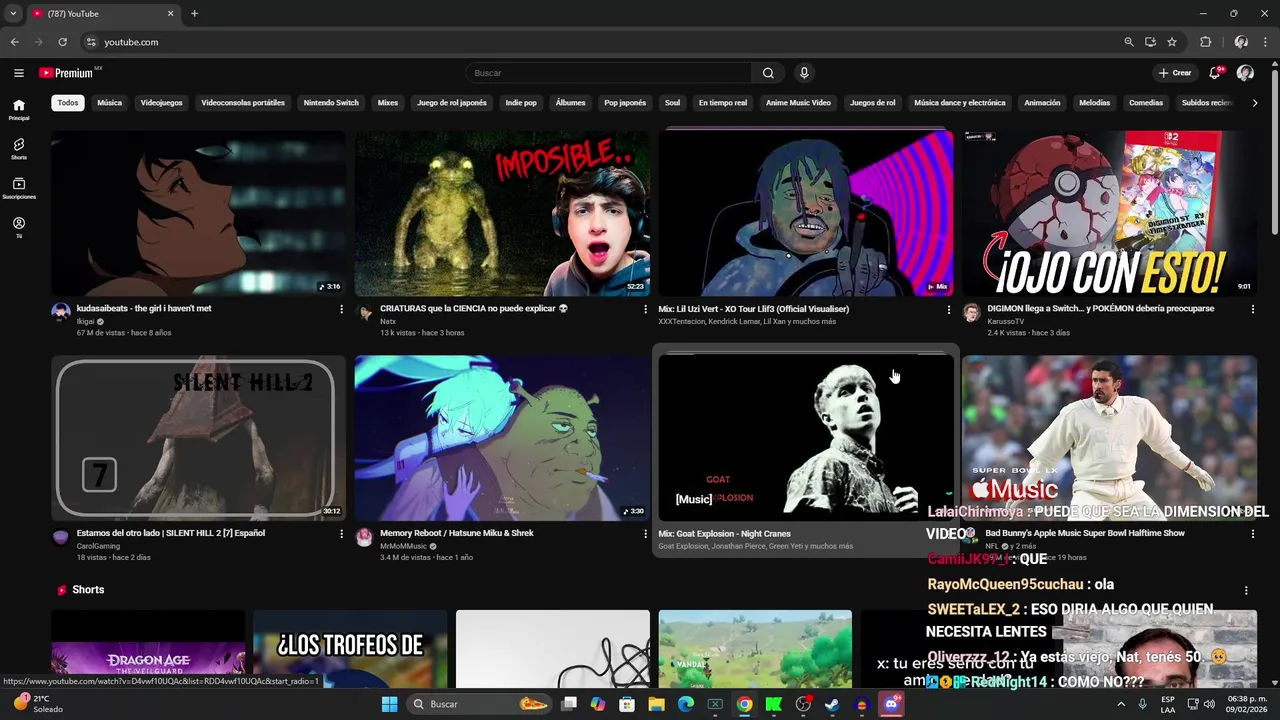Open Shorts in the sidebar

[x=18, y=149]
